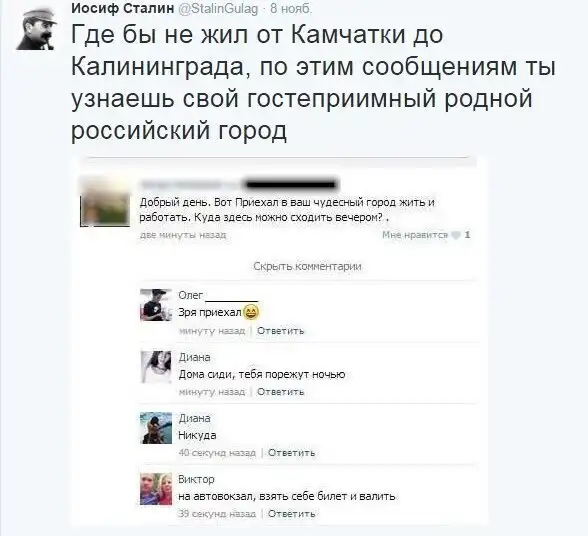588x536 pixels.
Task: Reply to the Никуда comment
Action: tap(291, 453)
